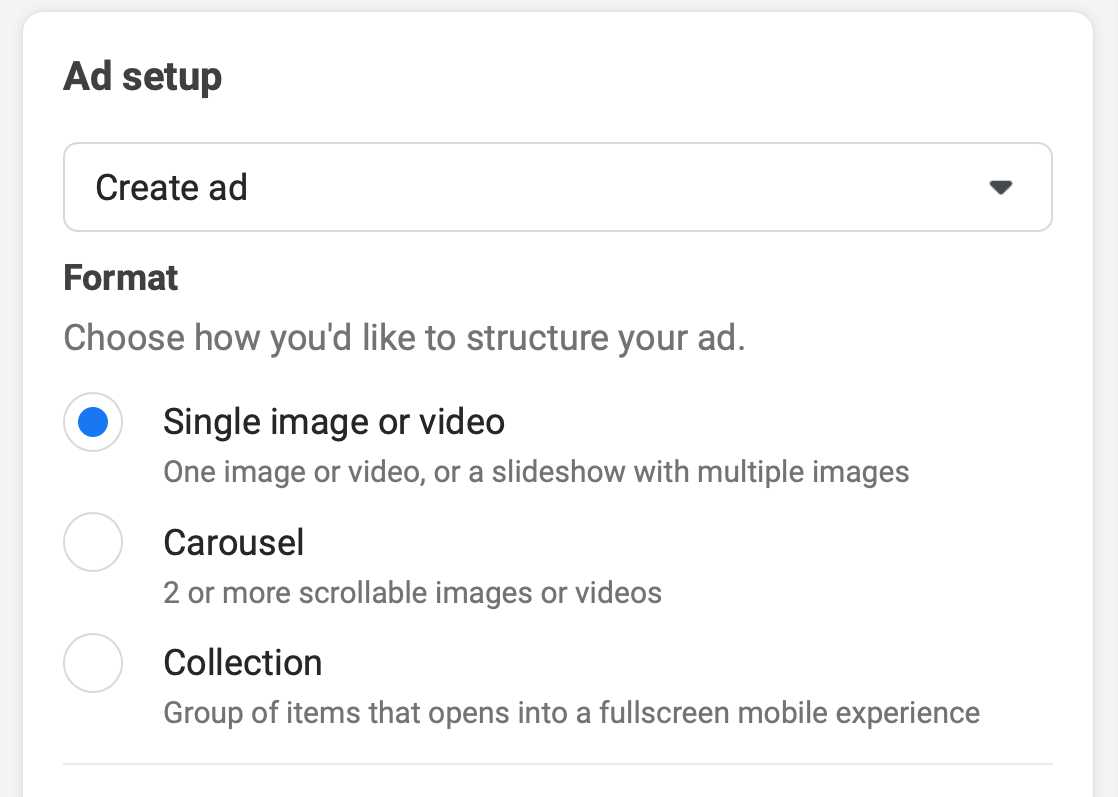Screen dimensions: 1118x797
Task: Click the blue dot of the selected format
Action: (x=93, y=422)
